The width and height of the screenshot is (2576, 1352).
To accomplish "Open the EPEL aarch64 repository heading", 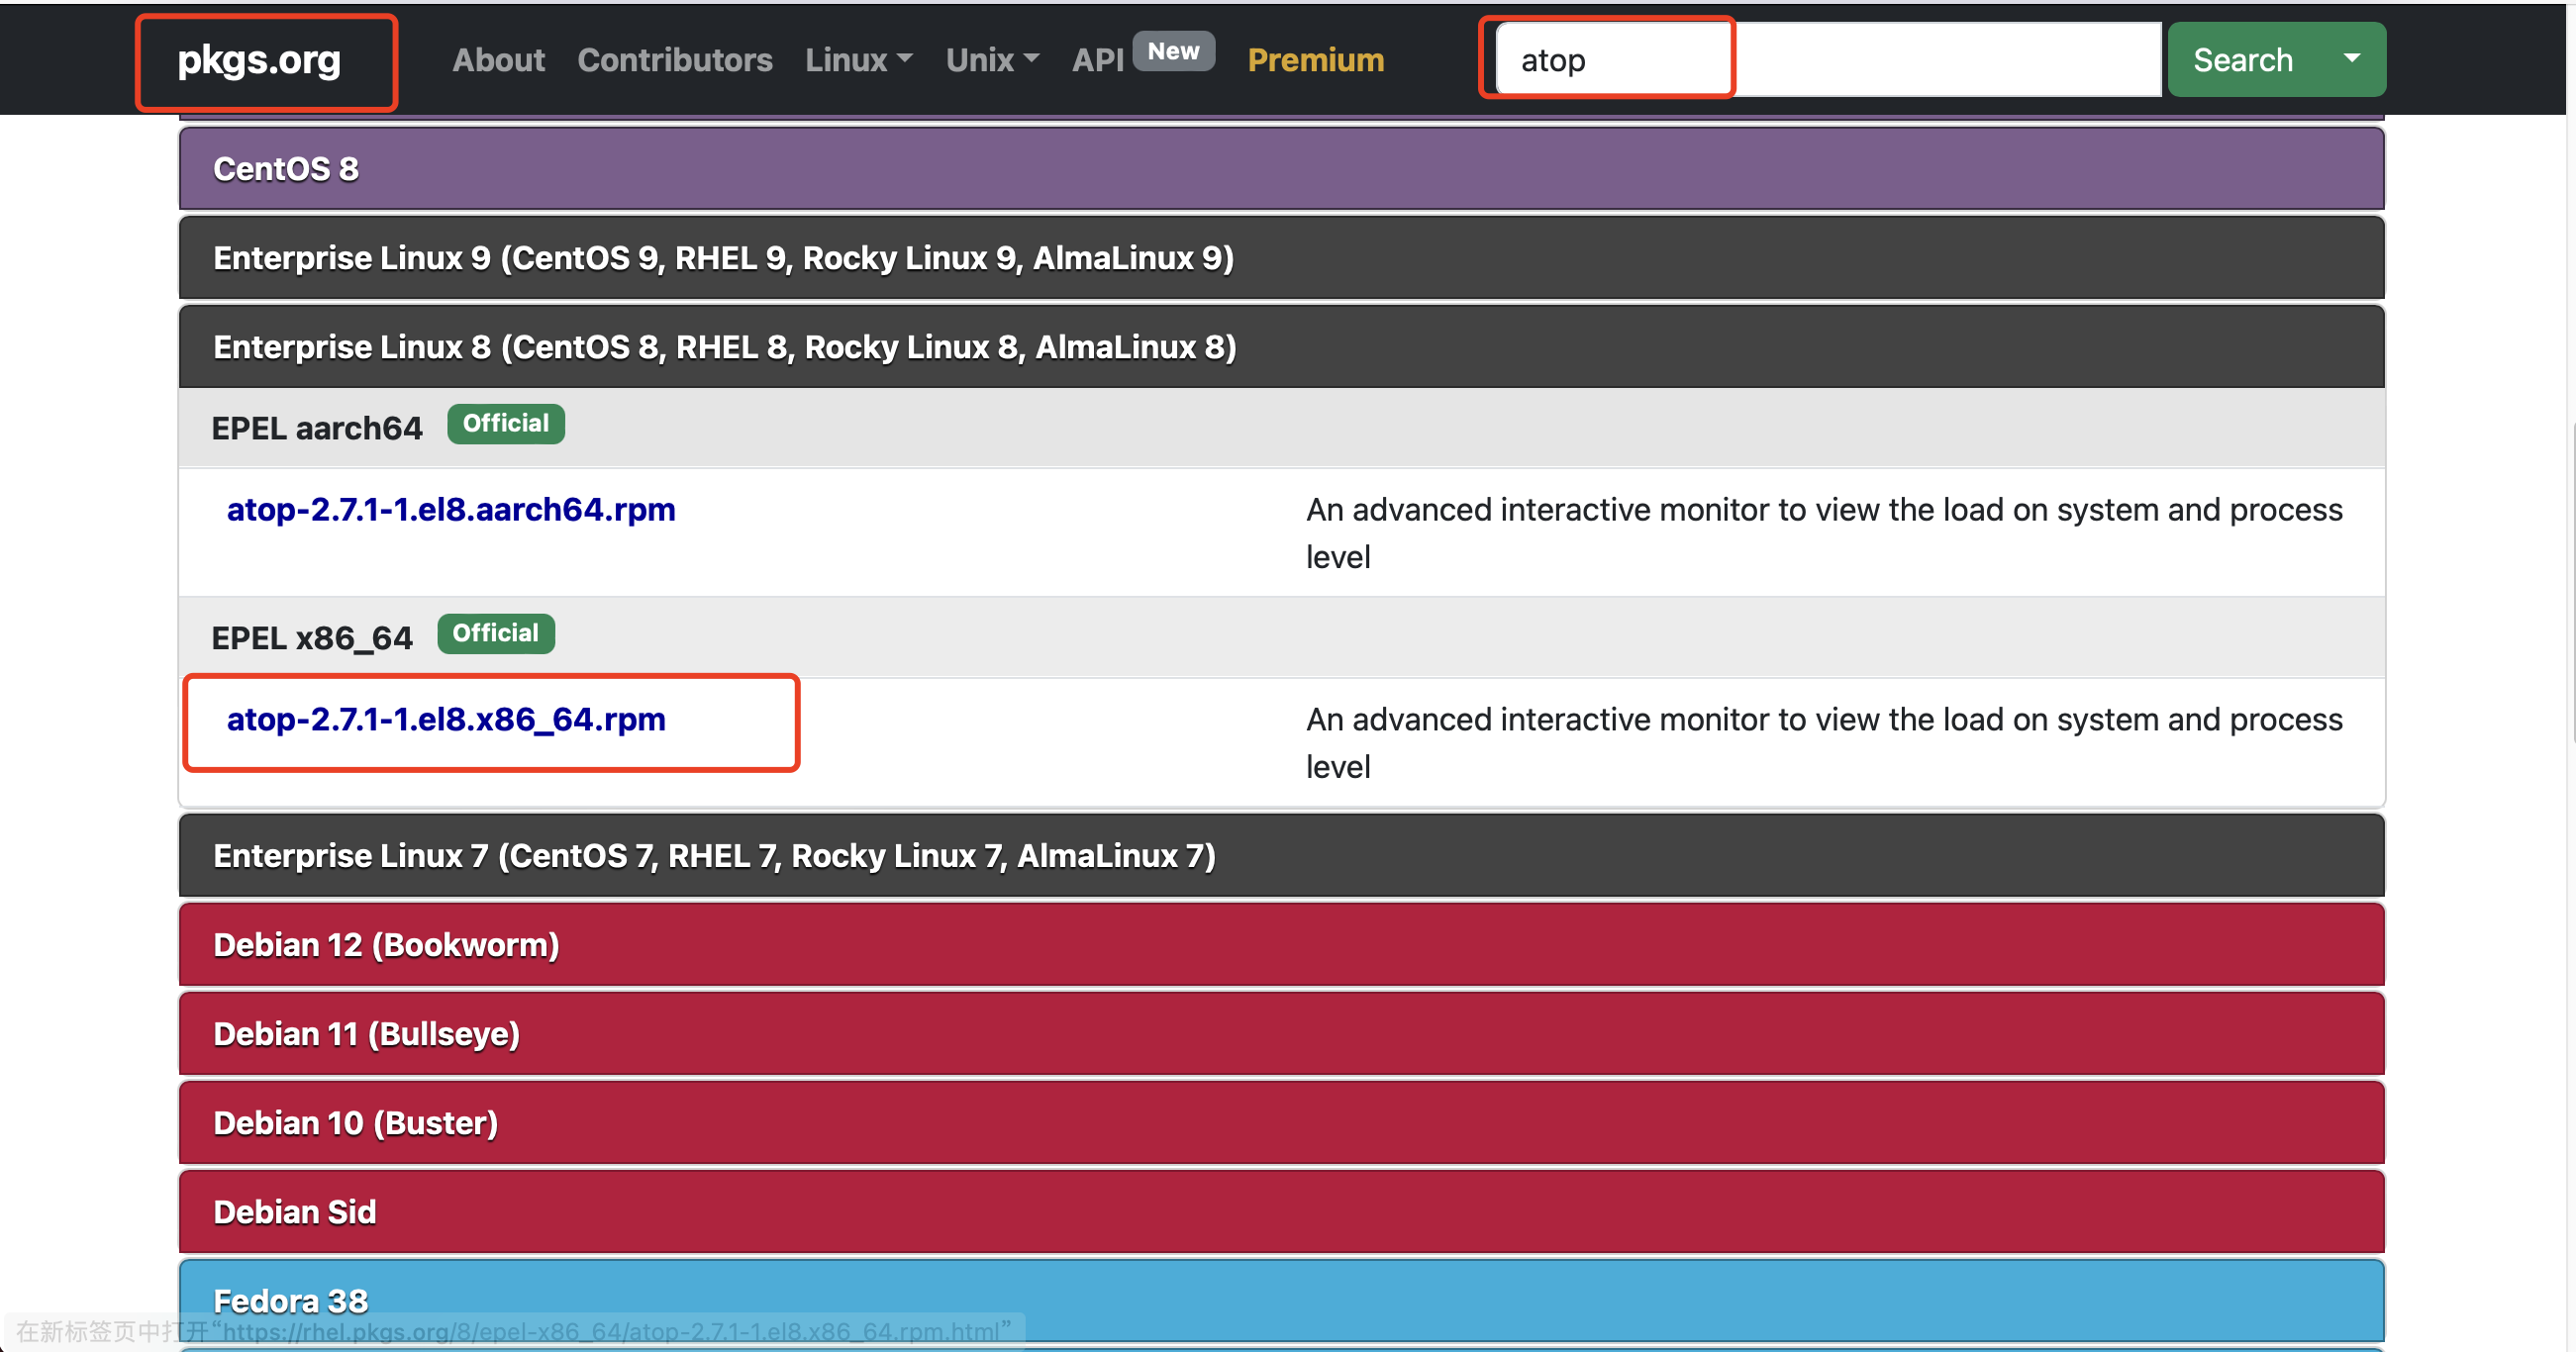I will [317, 428].
